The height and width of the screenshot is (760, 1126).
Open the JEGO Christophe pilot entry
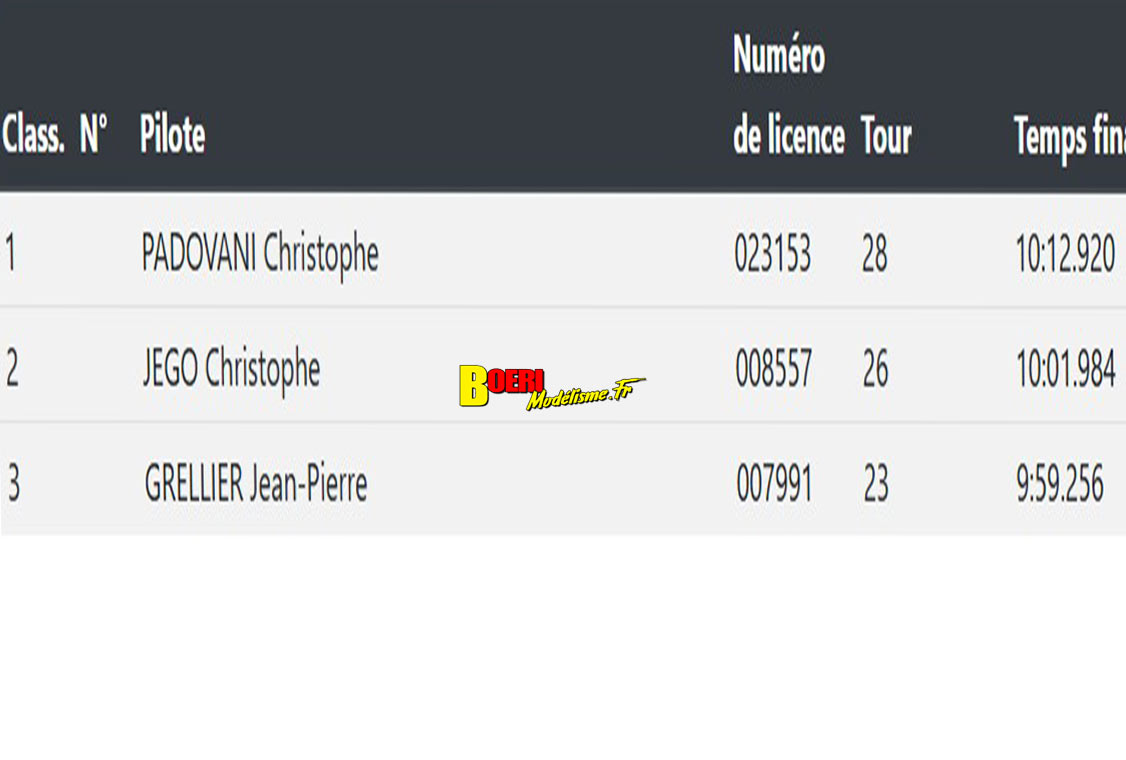click(x=231, y=370)
